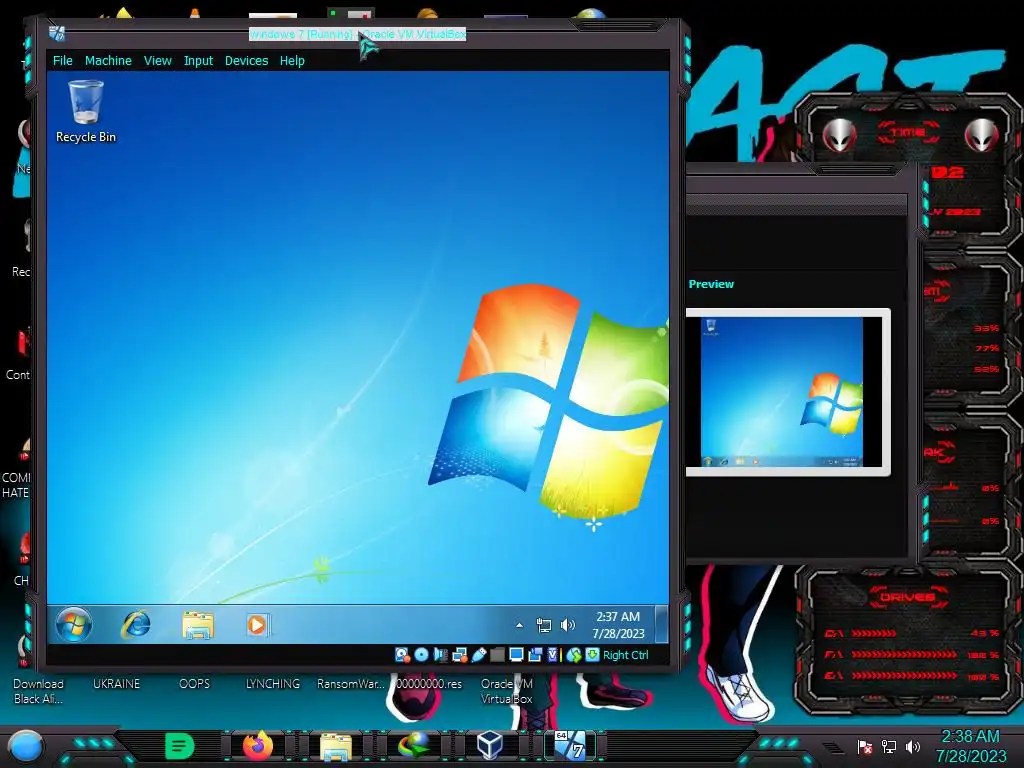1024x768 pixels.
Task: Click the right alien head on TIME gadget
Action: click(x=982, y=135)
